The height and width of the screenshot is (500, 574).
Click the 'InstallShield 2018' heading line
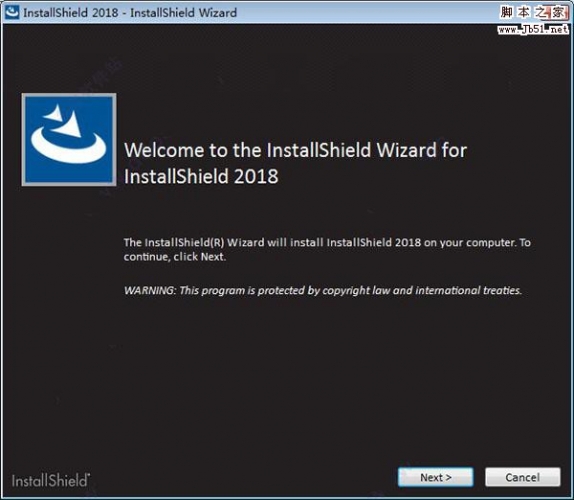[201, 176]
